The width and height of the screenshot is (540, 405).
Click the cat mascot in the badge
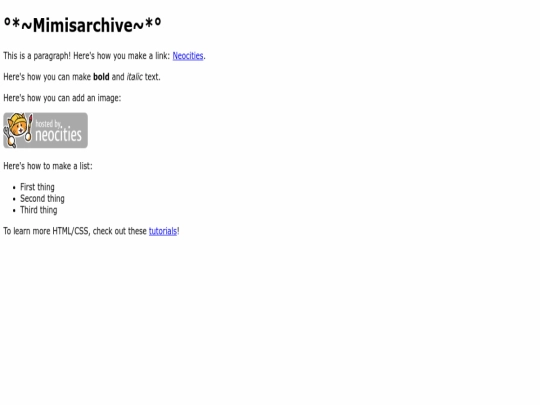point(17,129)
